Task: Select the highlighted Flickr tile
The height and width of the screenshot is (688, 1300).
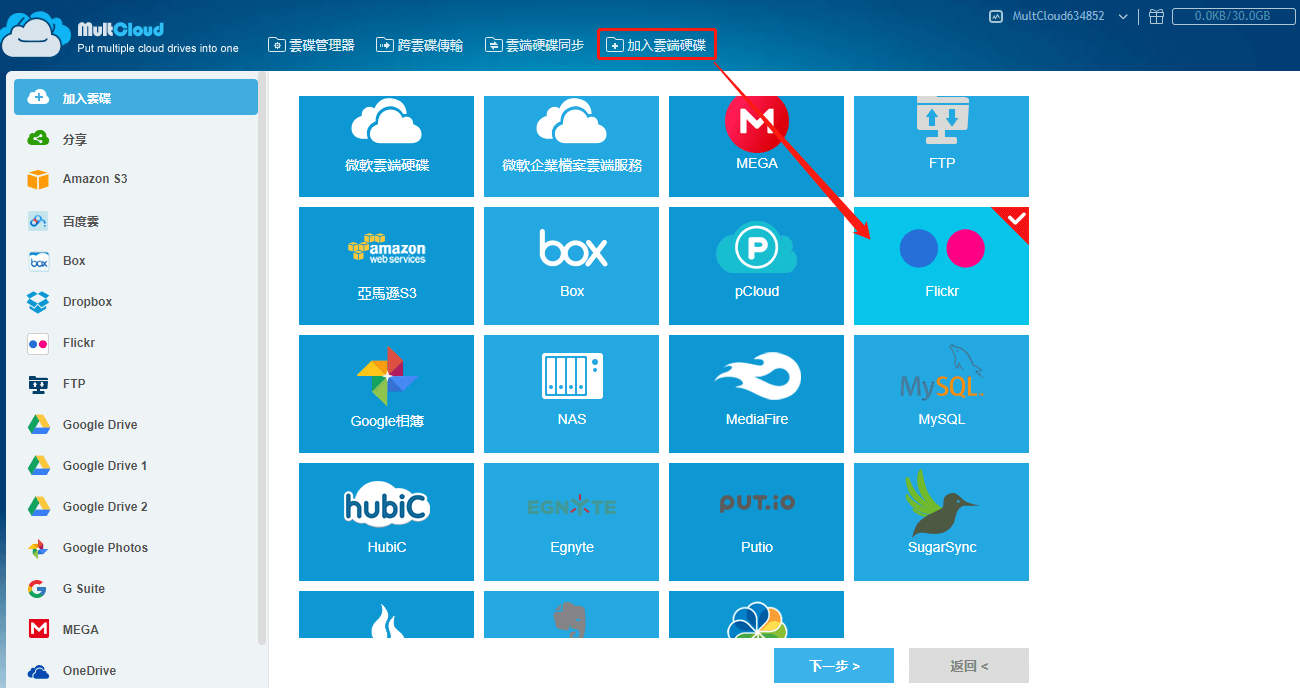Action: point(941,266)
